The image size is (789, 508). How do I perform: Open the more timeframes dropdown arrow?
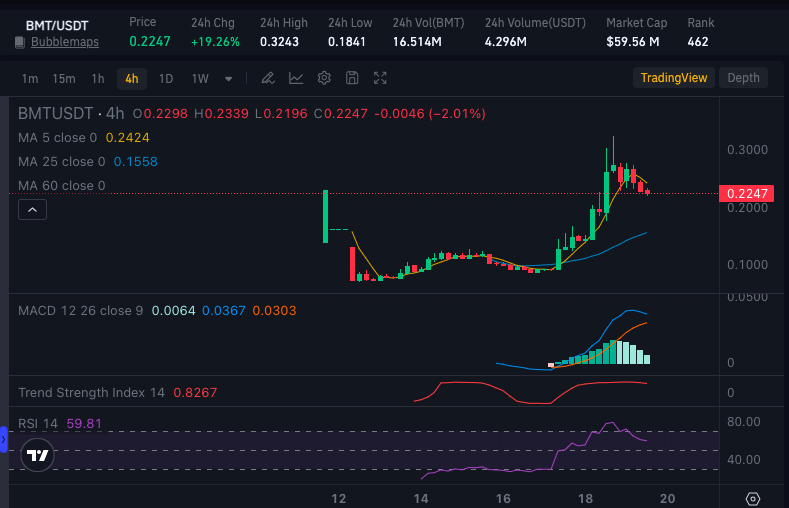pos(228,79)
